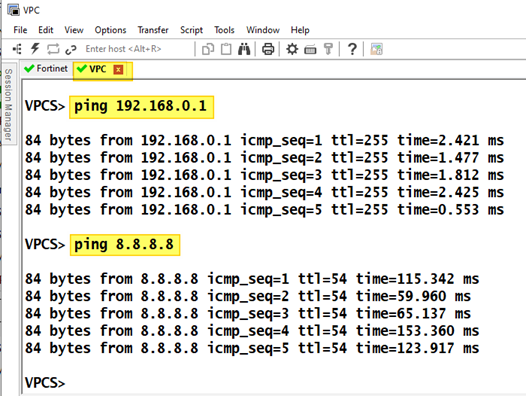
Task: Click the Paste clipboard icon
Action: [x=226, y=49]
